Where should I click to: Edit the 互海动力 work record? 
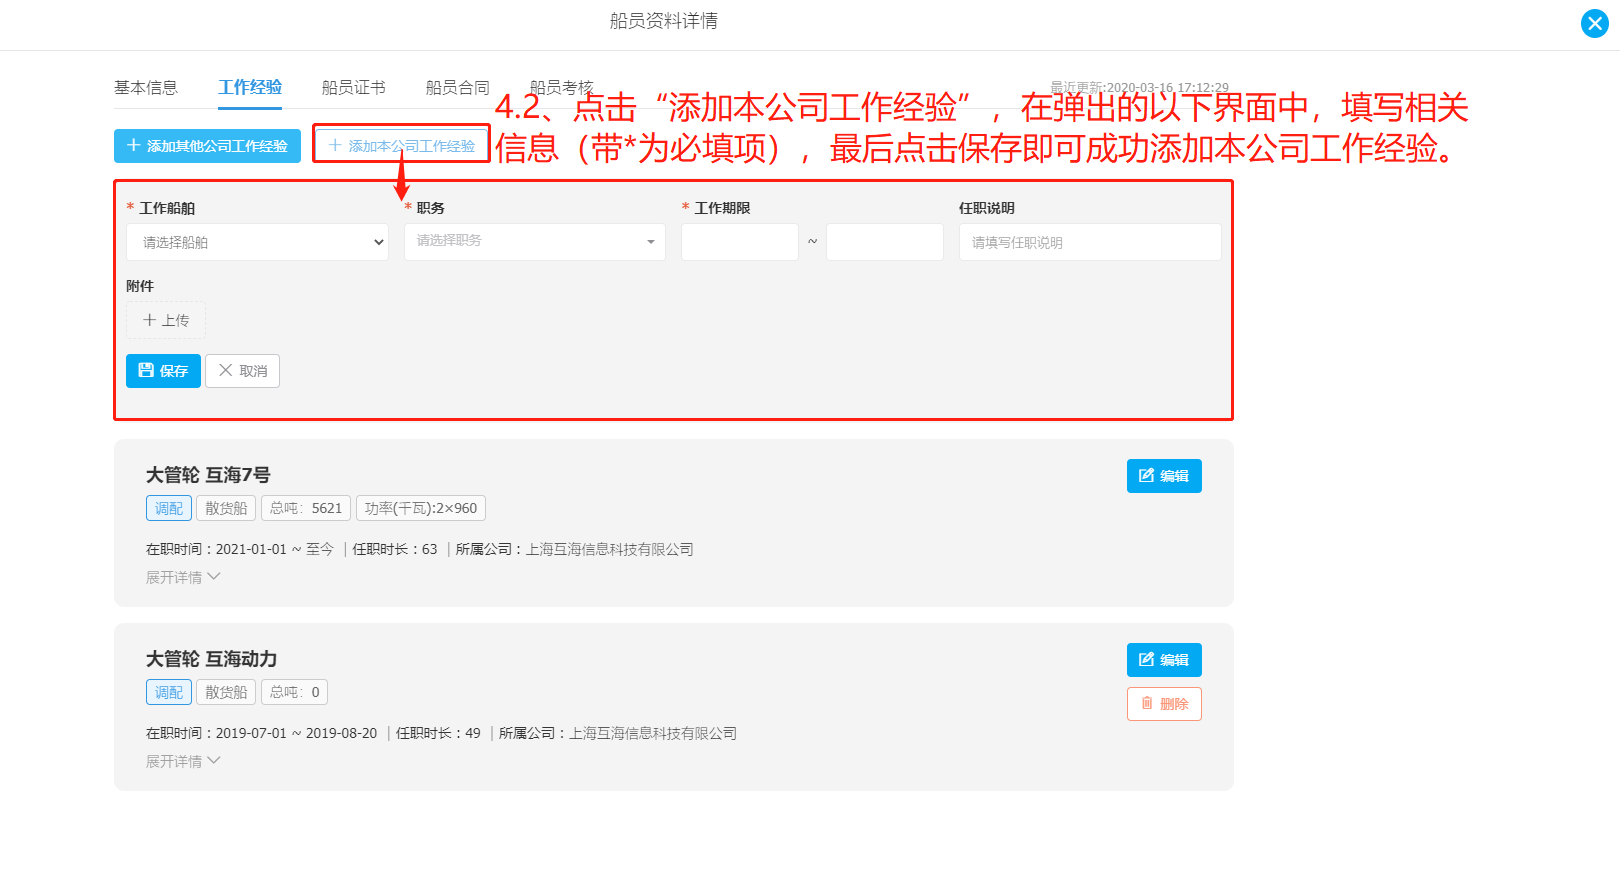point(1164,660)
